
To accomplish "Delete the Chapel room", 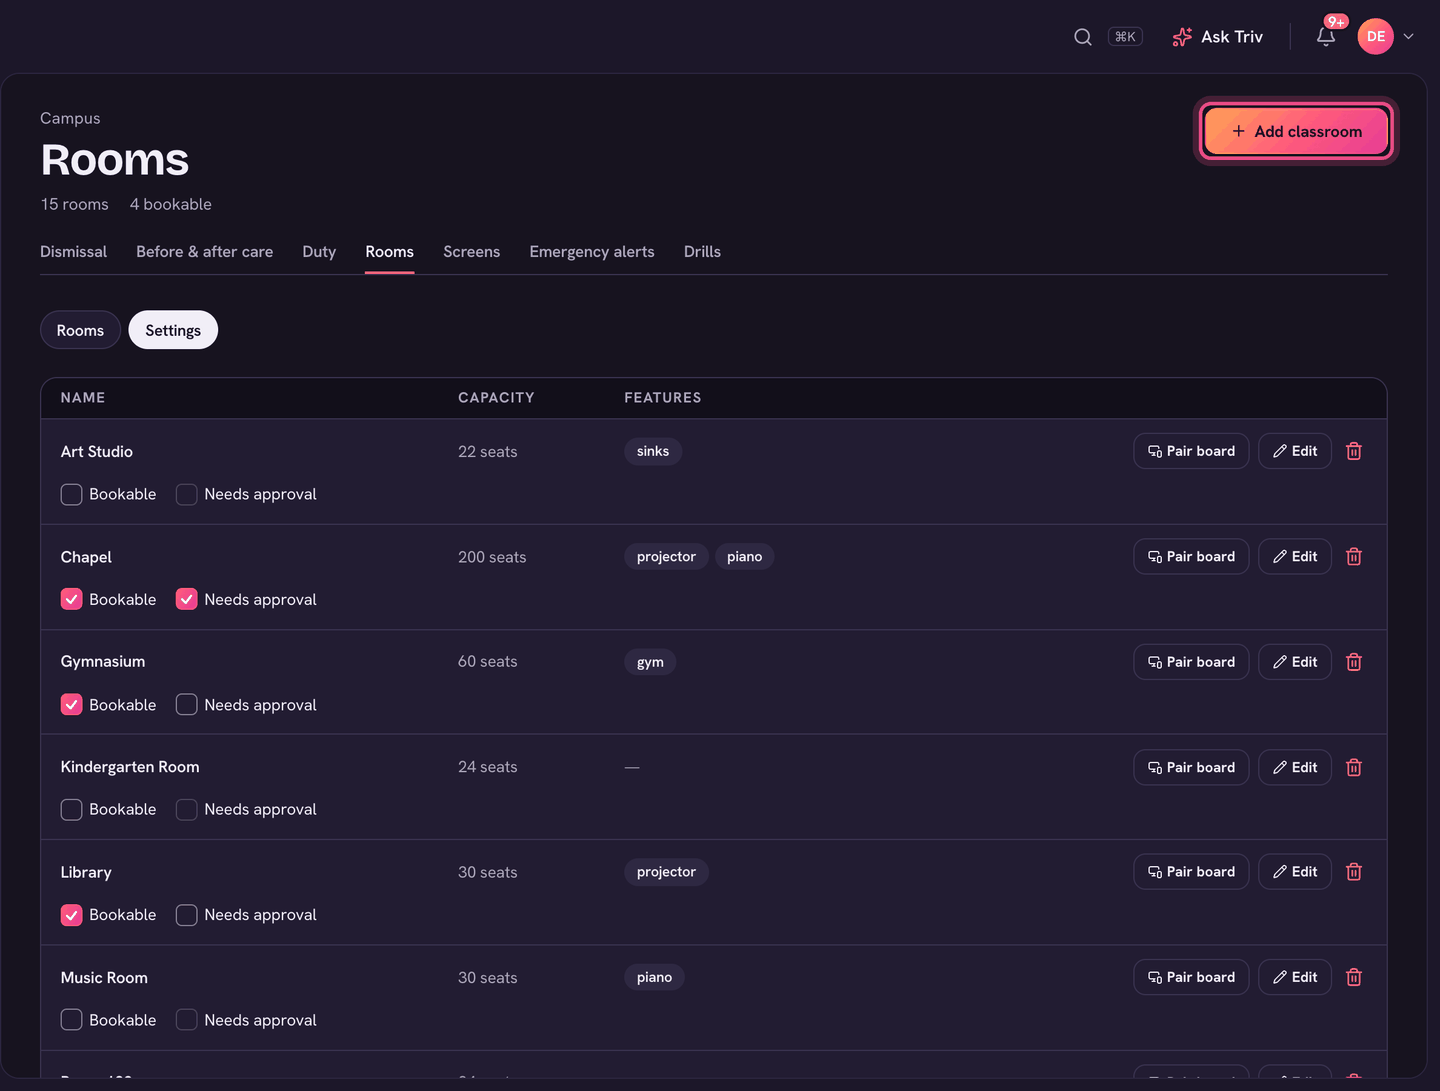I will tap(1354, 557).
